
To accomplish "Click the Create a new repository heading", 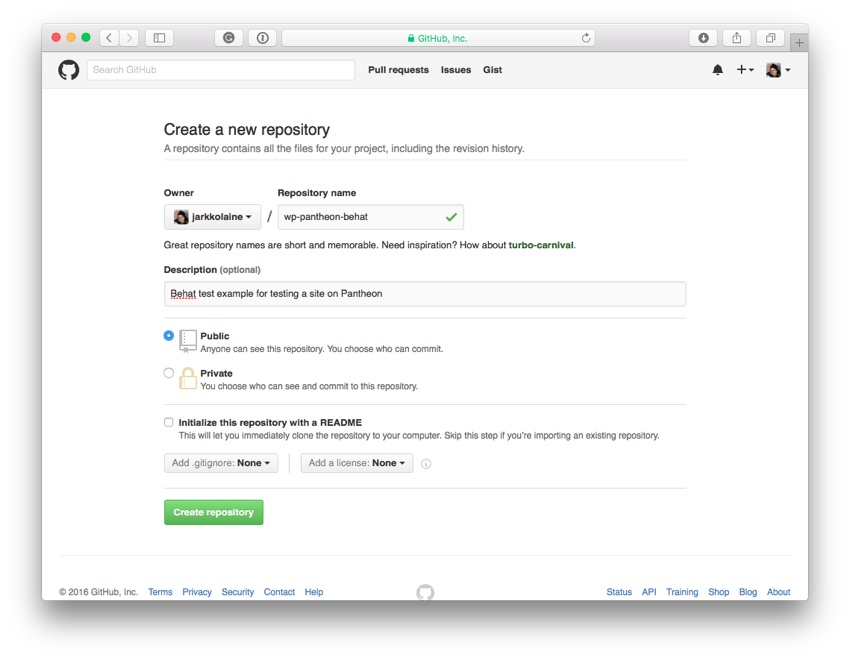I will [247, 130].
